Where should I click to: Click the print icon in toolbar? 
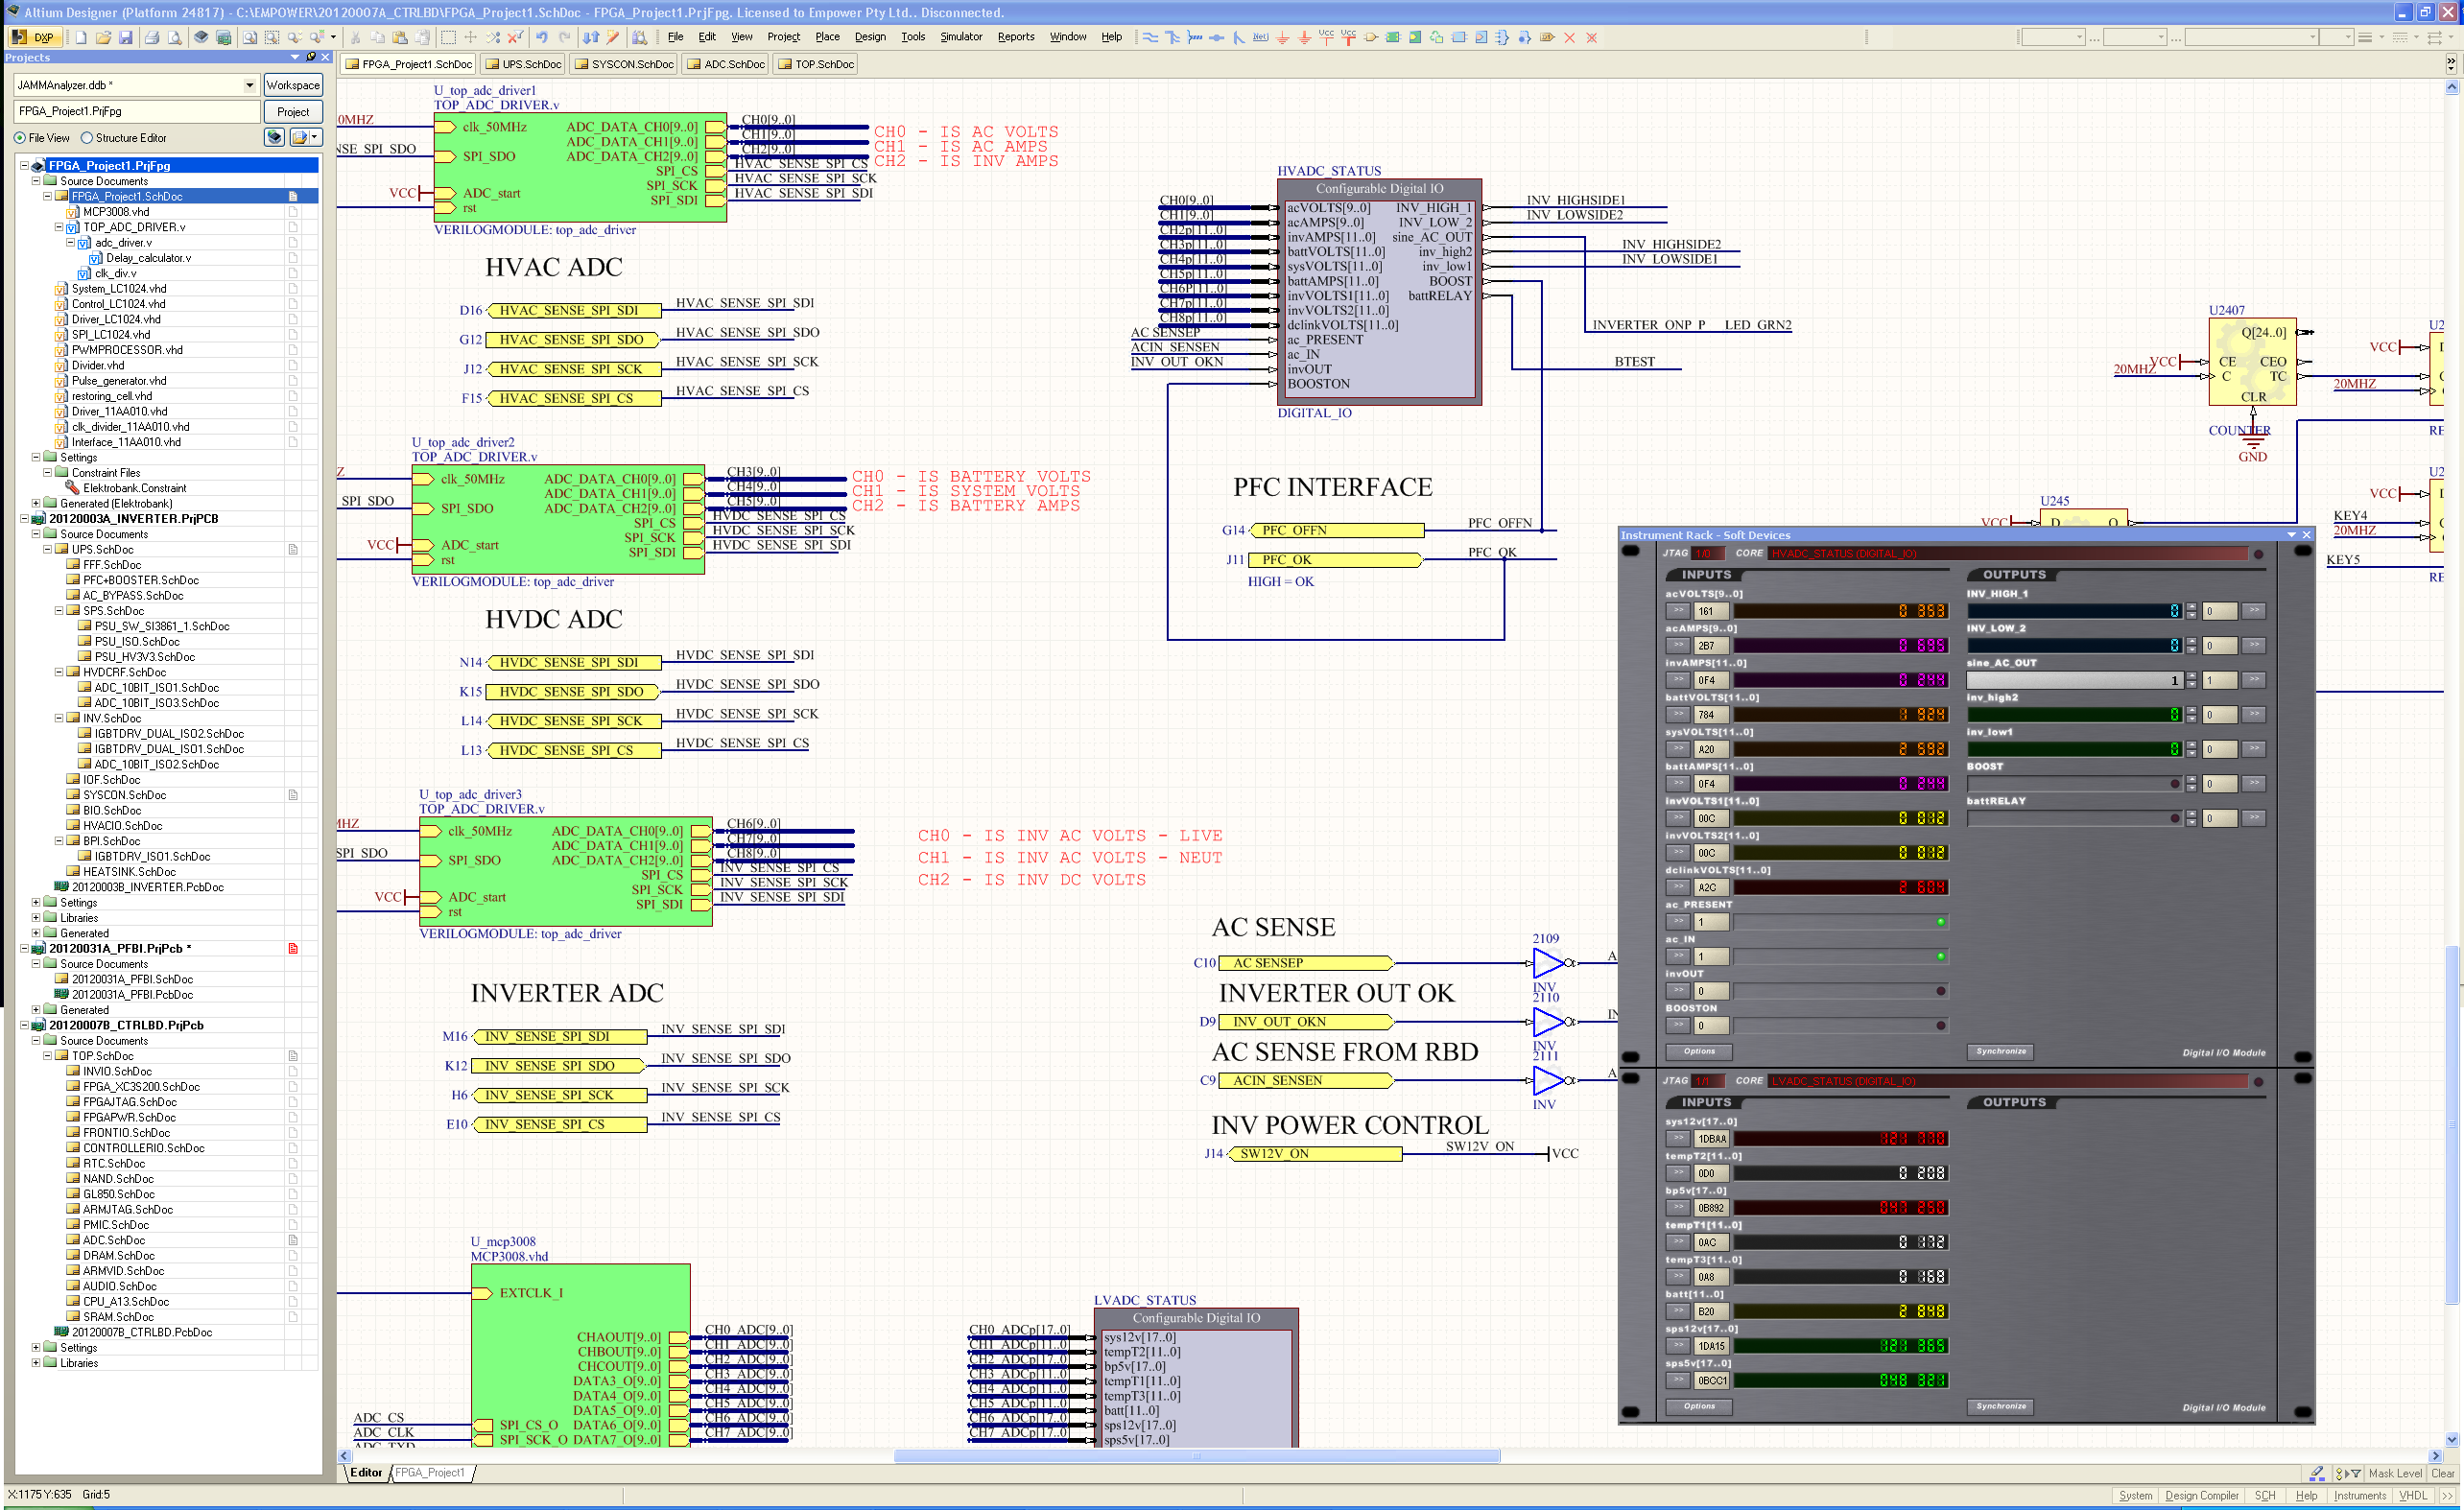click(x=152, y=37)
